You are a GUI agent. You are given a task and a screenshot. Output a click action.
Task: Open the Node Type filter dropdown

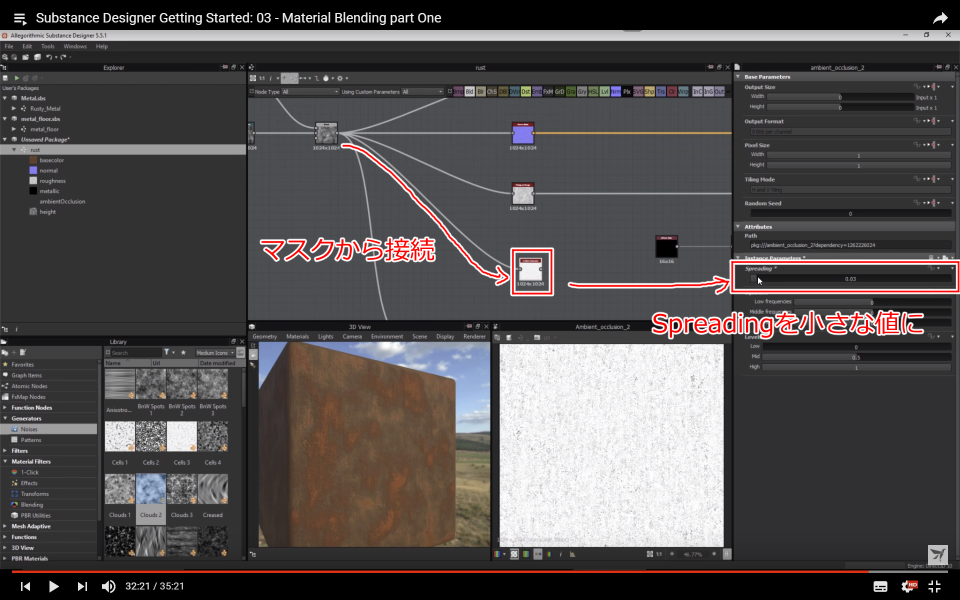click(310, 92)
